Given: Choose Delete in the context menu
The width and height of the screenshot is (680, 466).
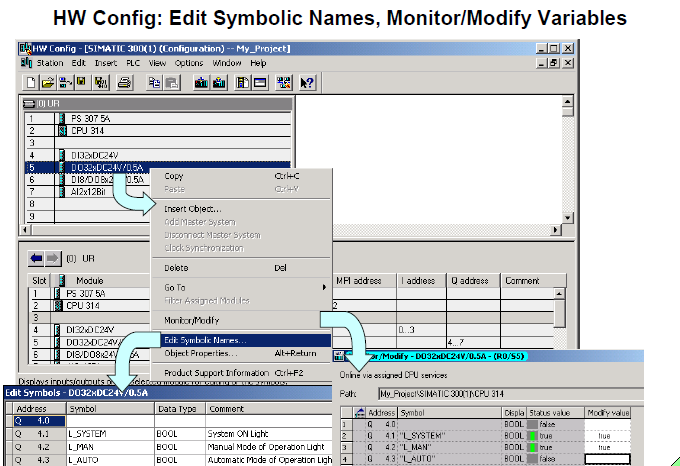Looking at the screenshot, I should [241, 268].
